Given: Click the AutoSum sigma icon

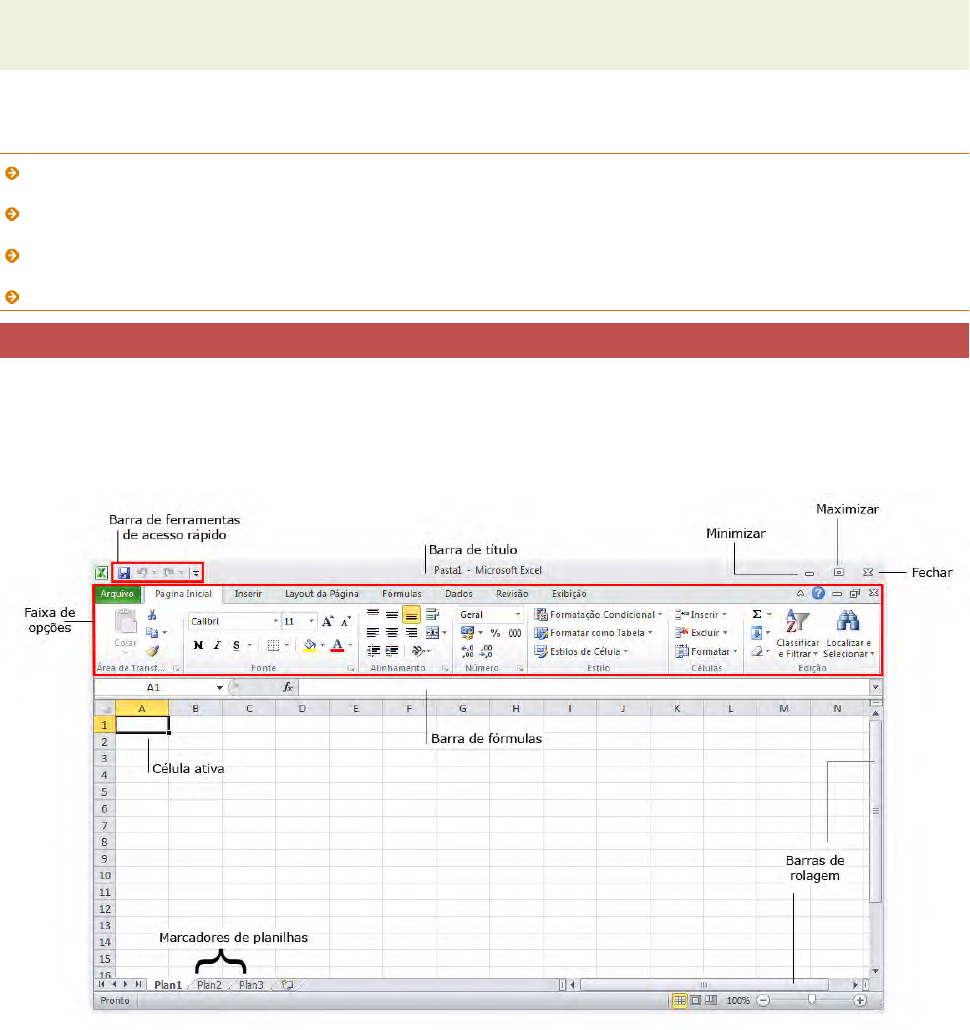Looking at the screenshot, I should (x=757, y=614).
